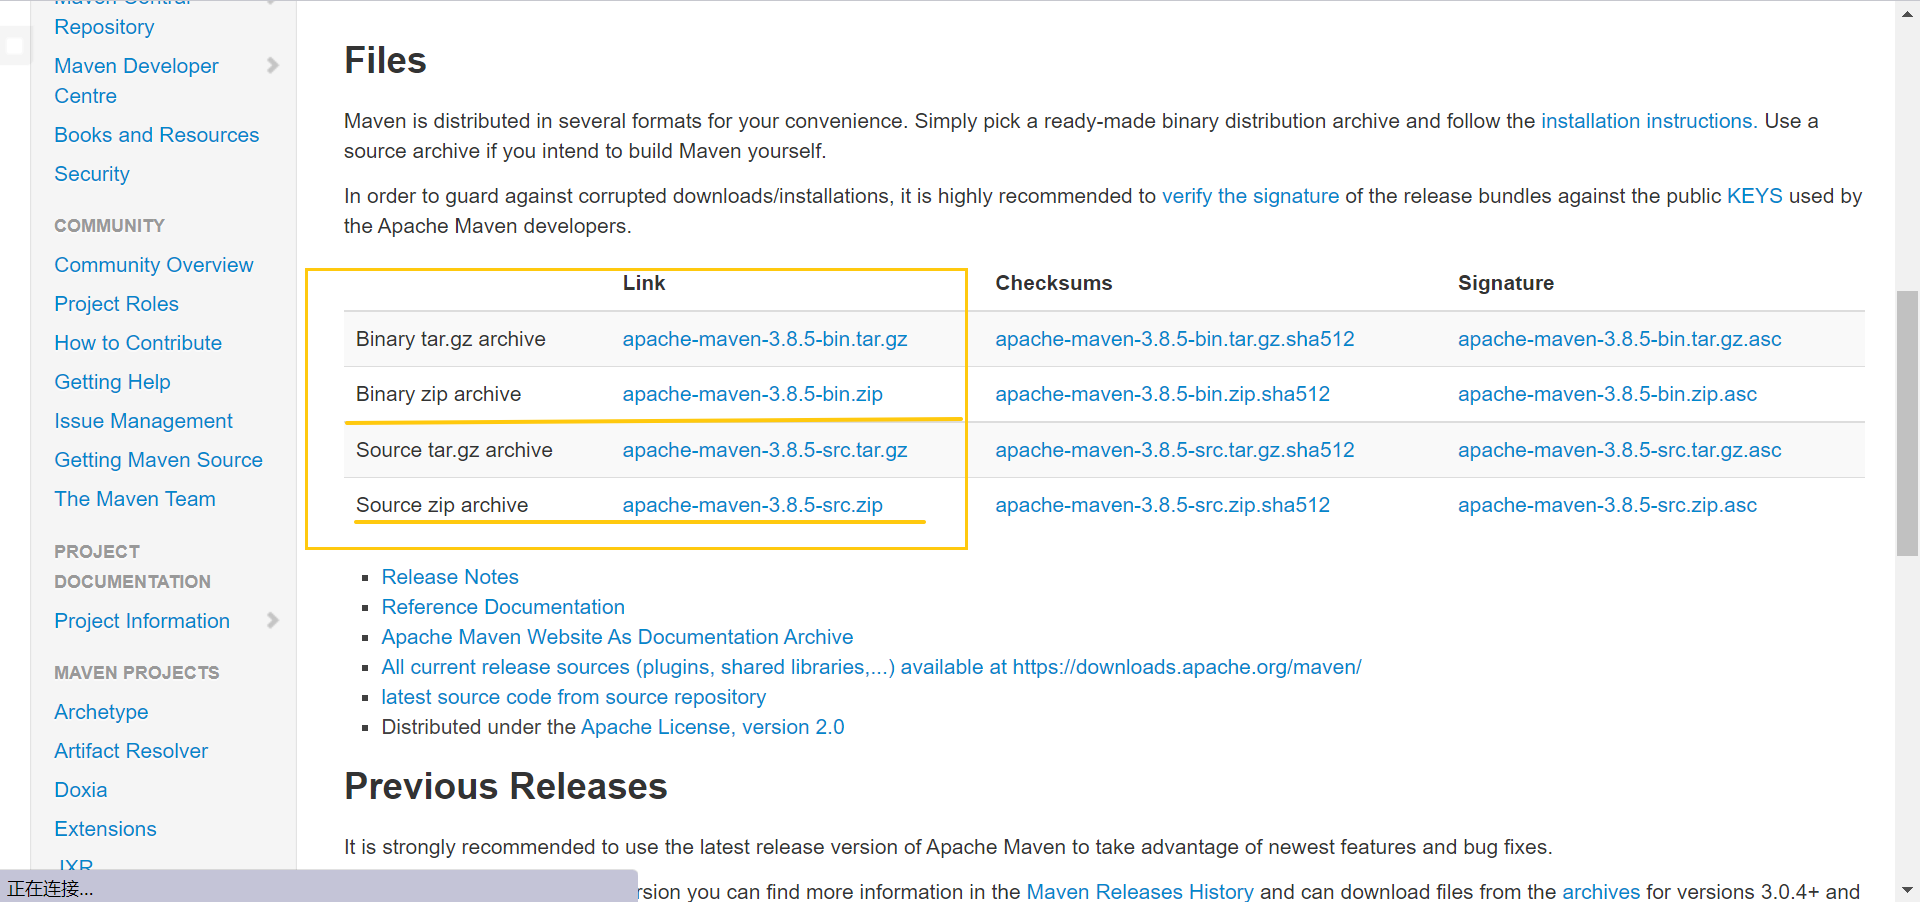Open the src.tar.gz.sha512 checksum link
The image size is (1920, 902).
1175,450
